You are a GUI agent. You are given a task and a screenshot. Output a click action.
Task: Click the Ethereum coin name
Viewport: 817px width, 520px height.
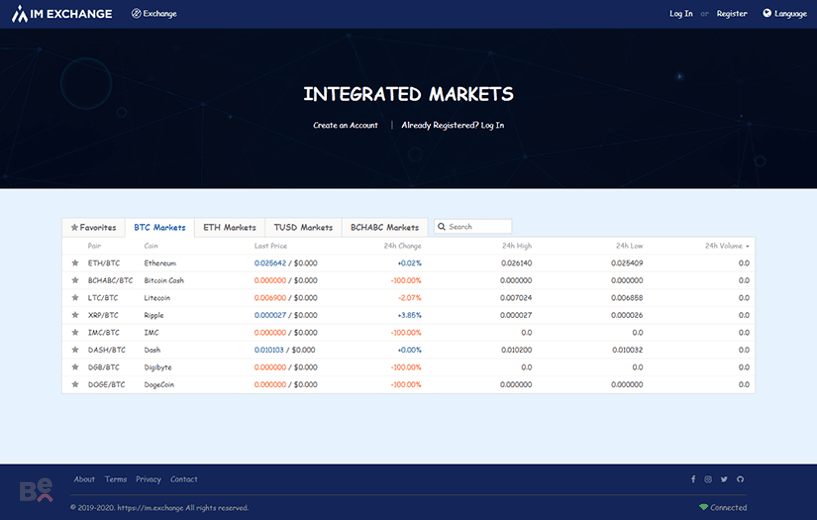pos(160,263)
